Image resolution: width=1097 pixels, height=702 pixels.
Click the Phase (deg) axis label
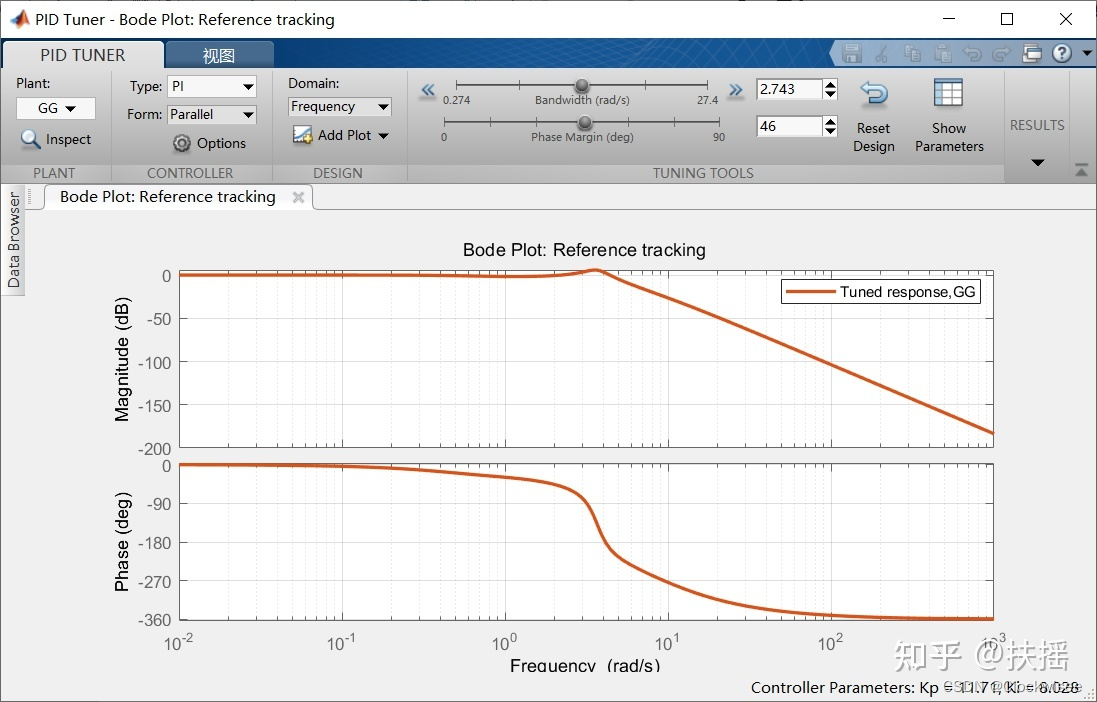(x=122, y=542)
